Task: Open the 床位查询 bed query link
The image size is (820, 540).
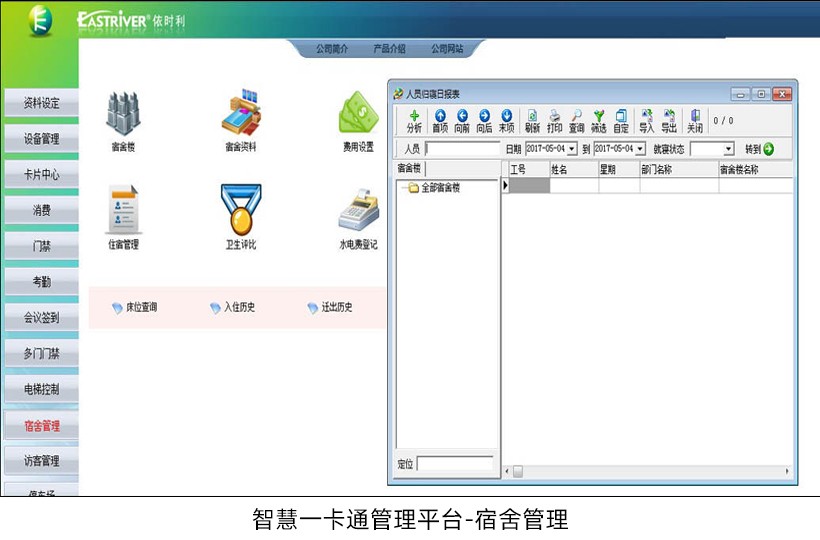Action: pyautogui.click(x=134, y=308)
